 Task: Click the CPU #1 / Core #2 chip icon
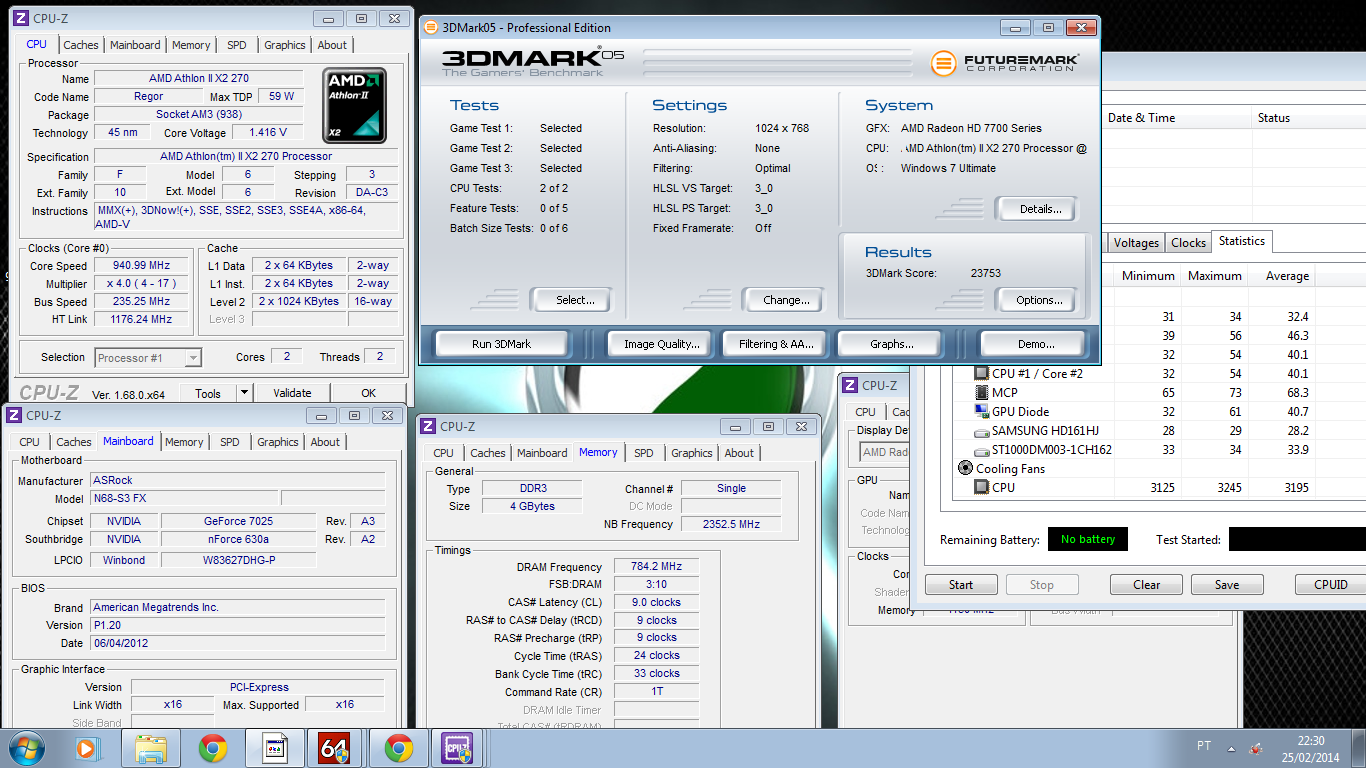pos(982,373)
